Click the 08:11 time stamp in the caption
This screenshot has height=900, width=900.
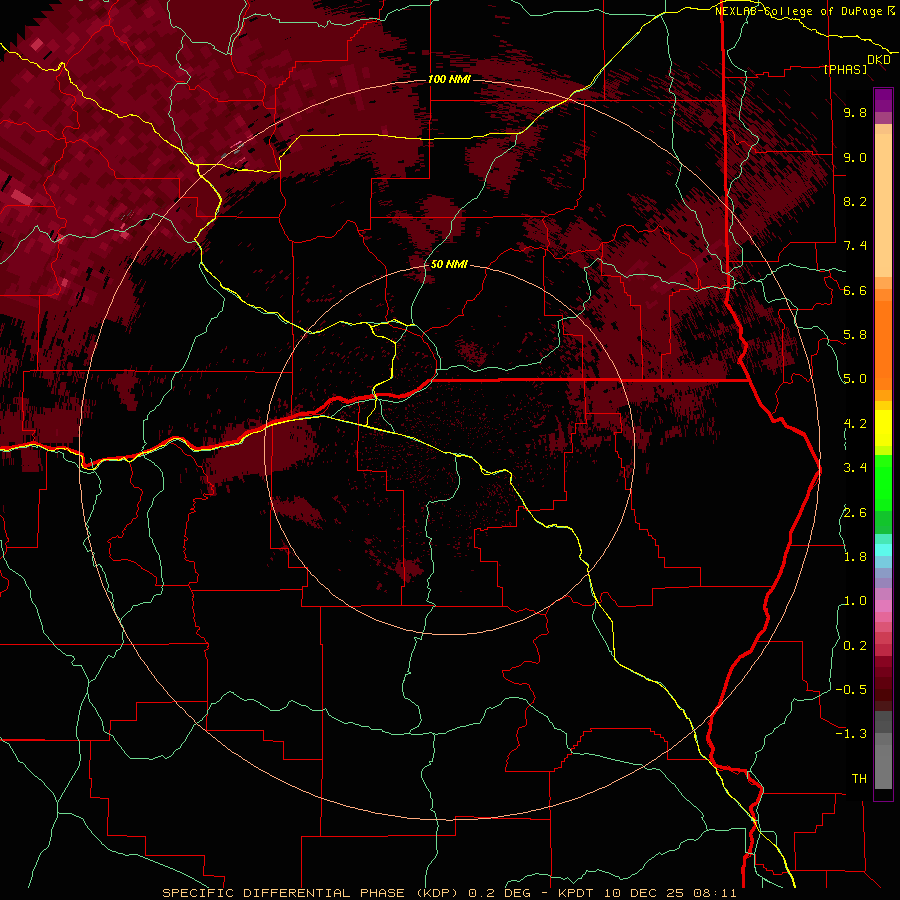[x=715, y=893]
